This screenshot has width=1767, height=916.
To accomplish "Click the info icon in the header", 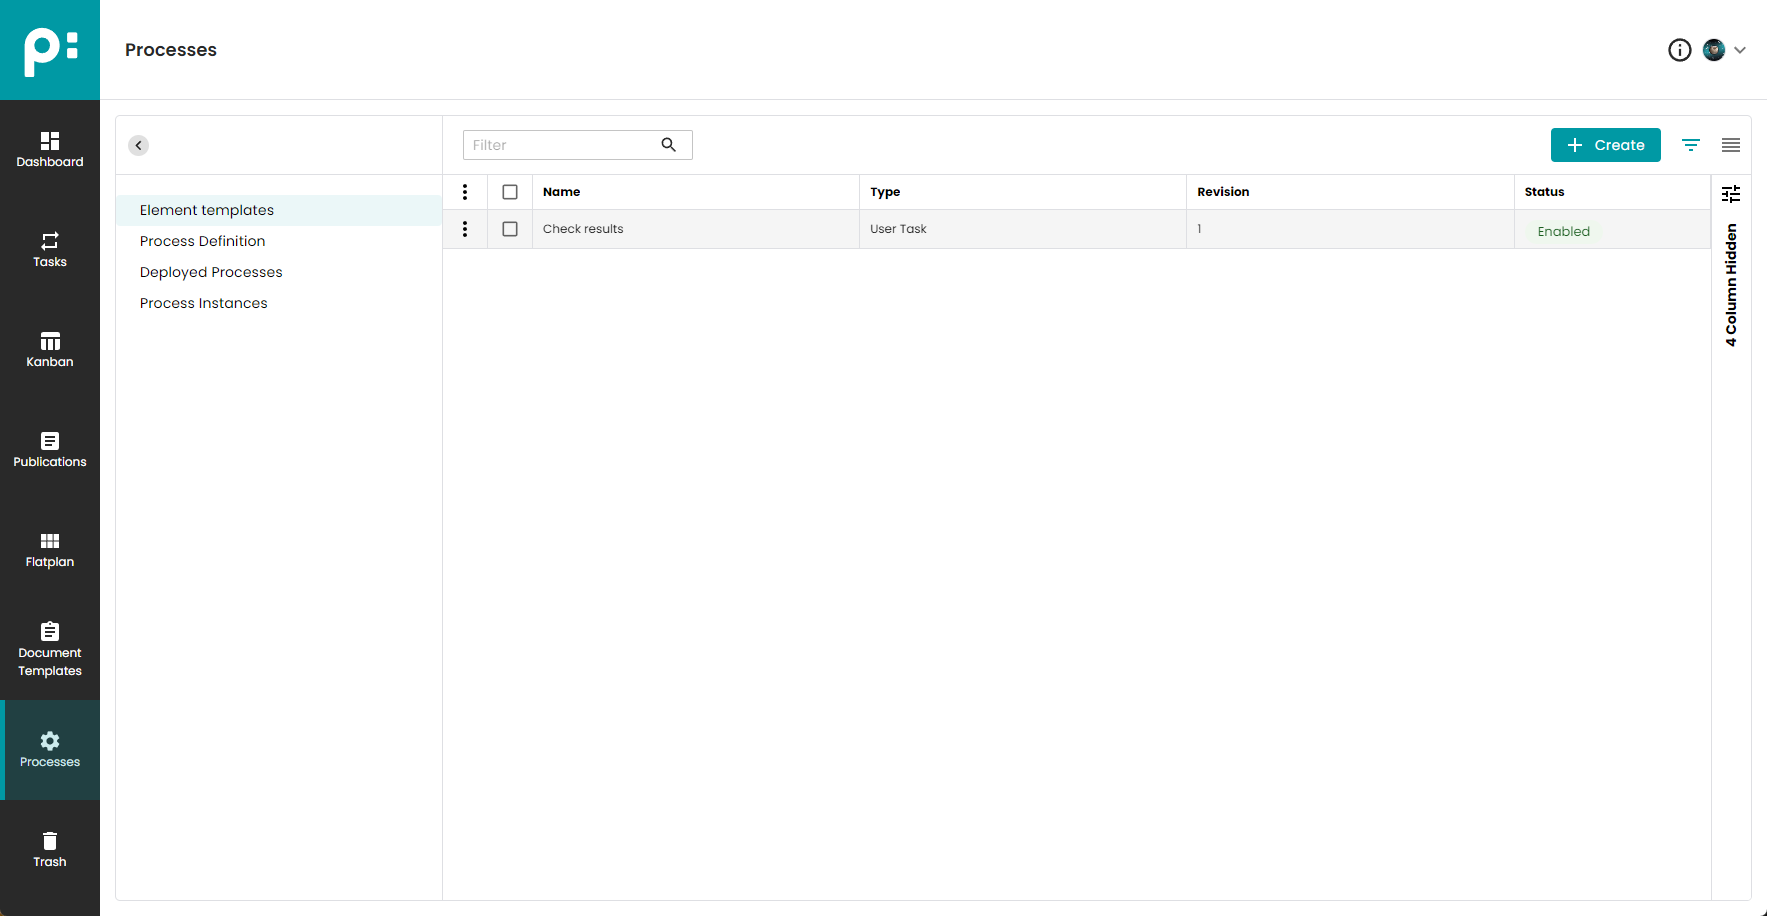I will click(1679, 50).
